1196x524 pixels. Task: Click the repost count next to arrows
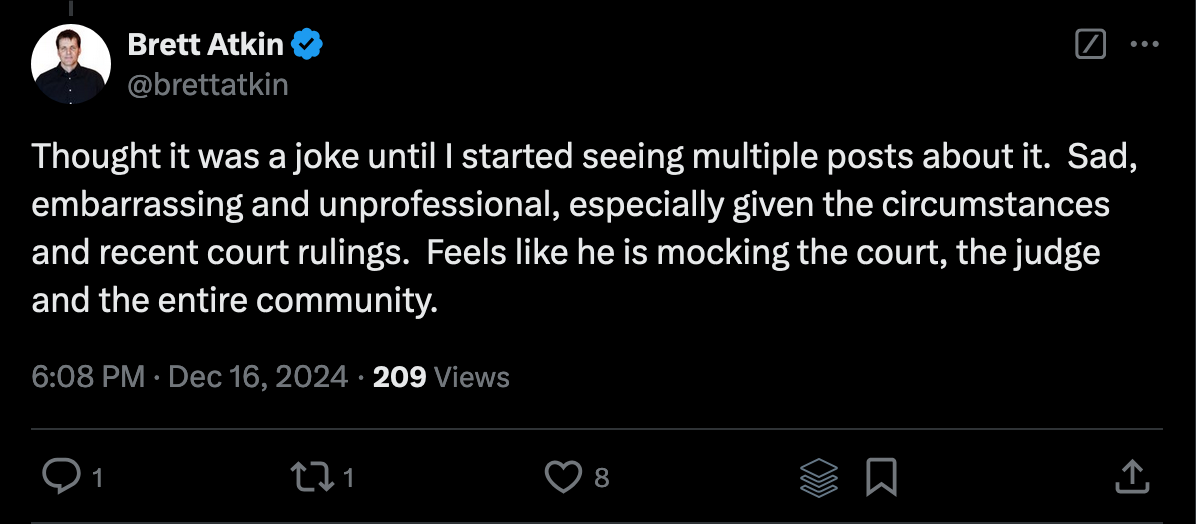349,479
